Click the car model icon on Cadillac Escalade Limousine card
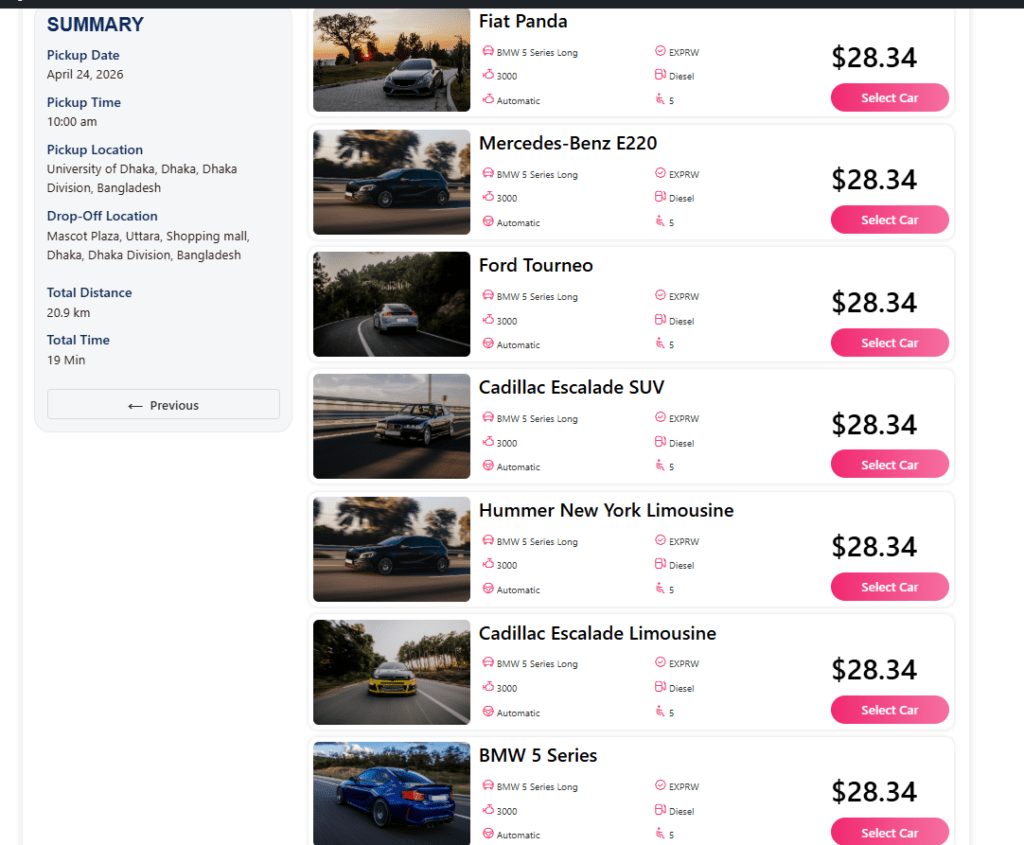The image size is (1024, 845). point(488,662)
